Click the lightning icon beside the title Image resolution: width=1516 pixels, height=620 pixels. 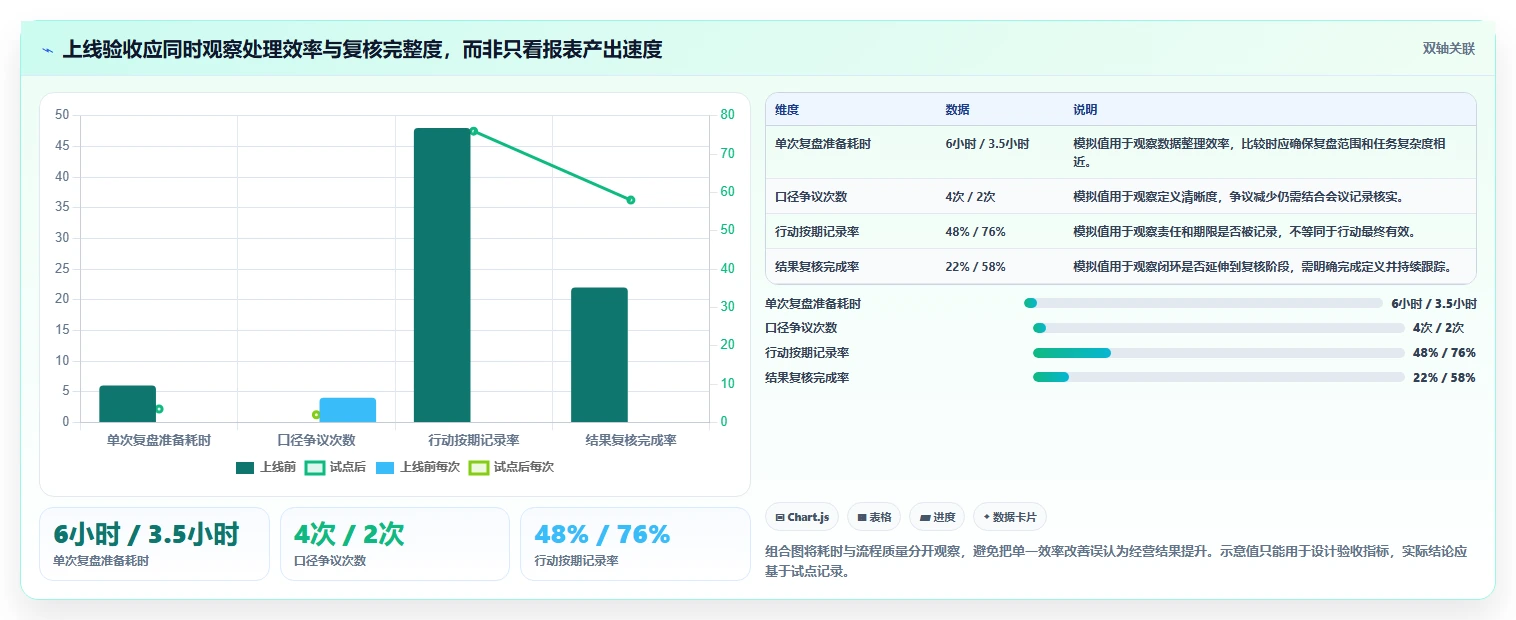(48, 50)
